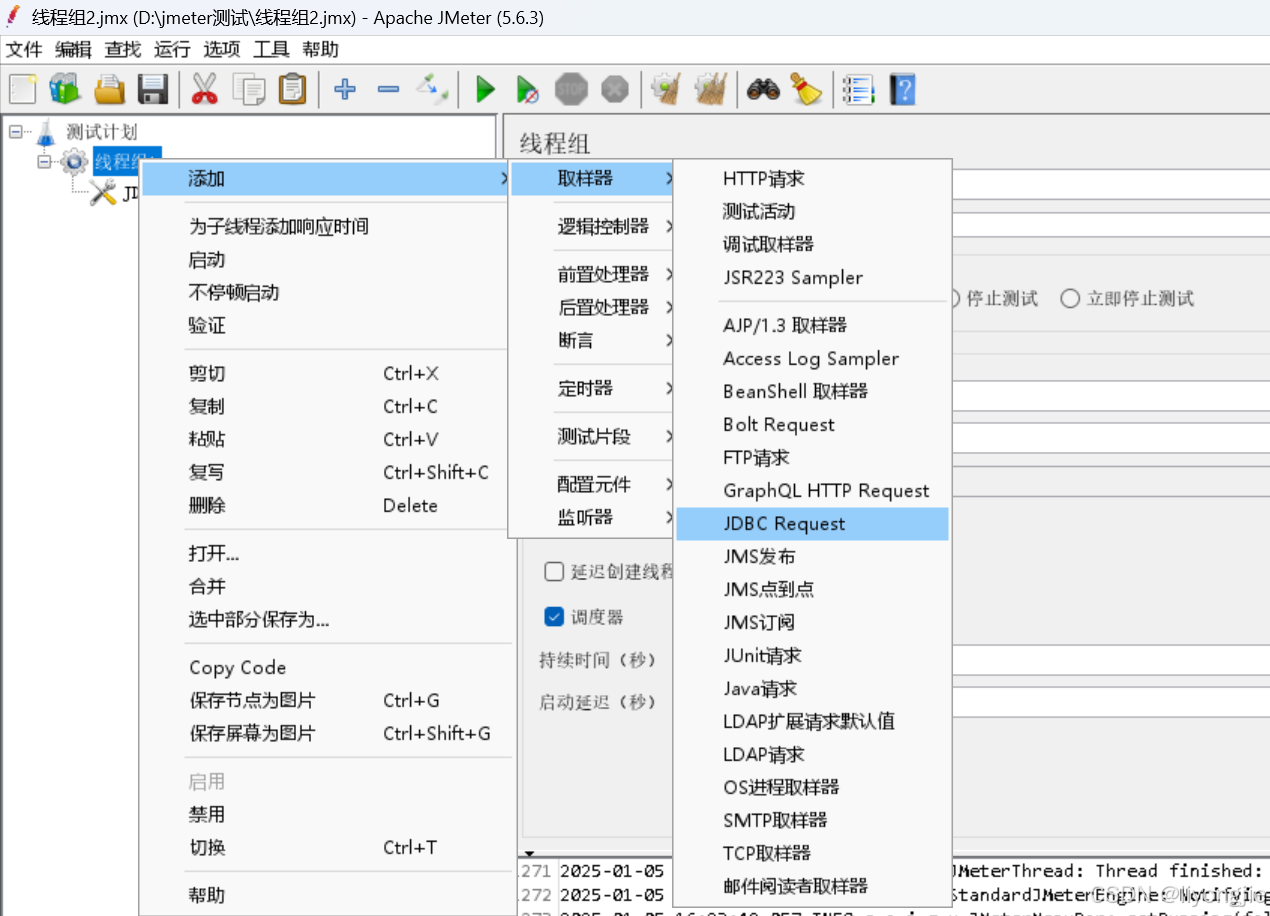Select the 立即停止测试 radio option

(1127, 298)
